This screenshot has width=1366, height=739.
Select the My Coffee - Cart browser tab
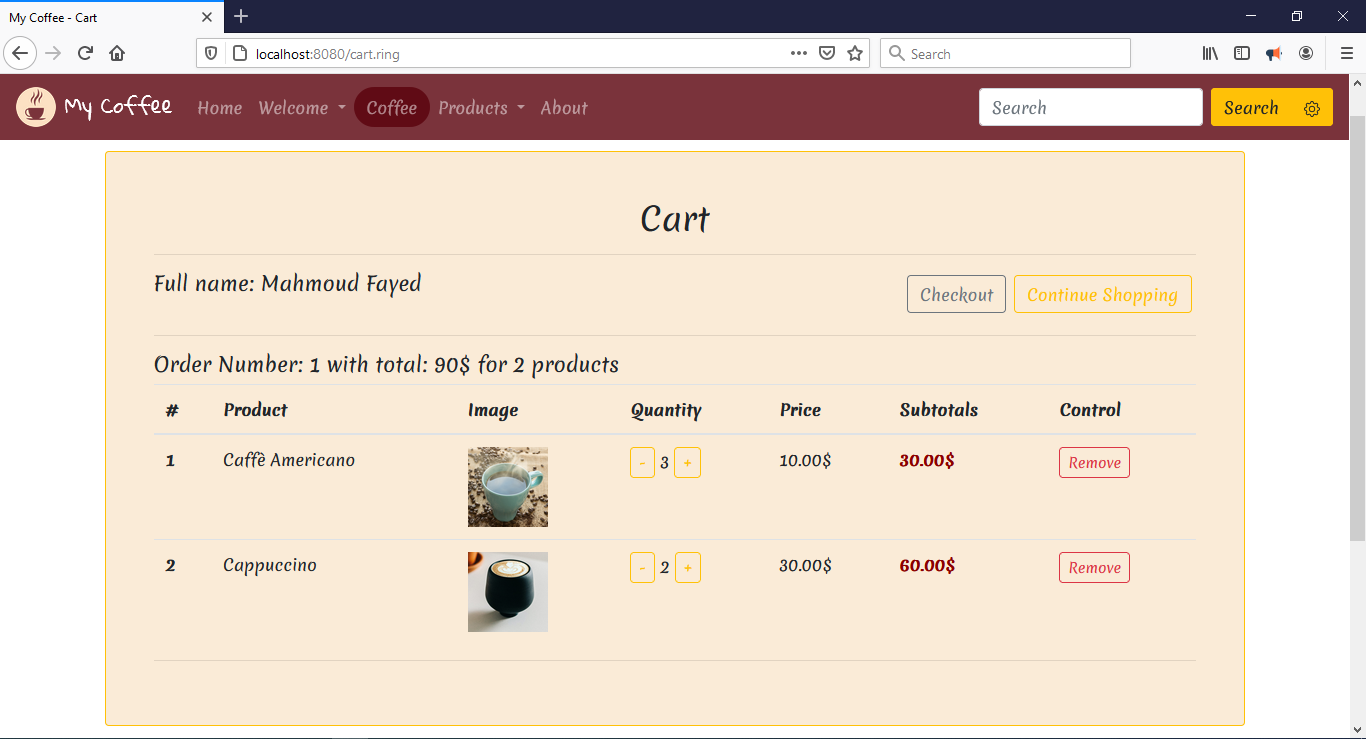pos(100,16)
